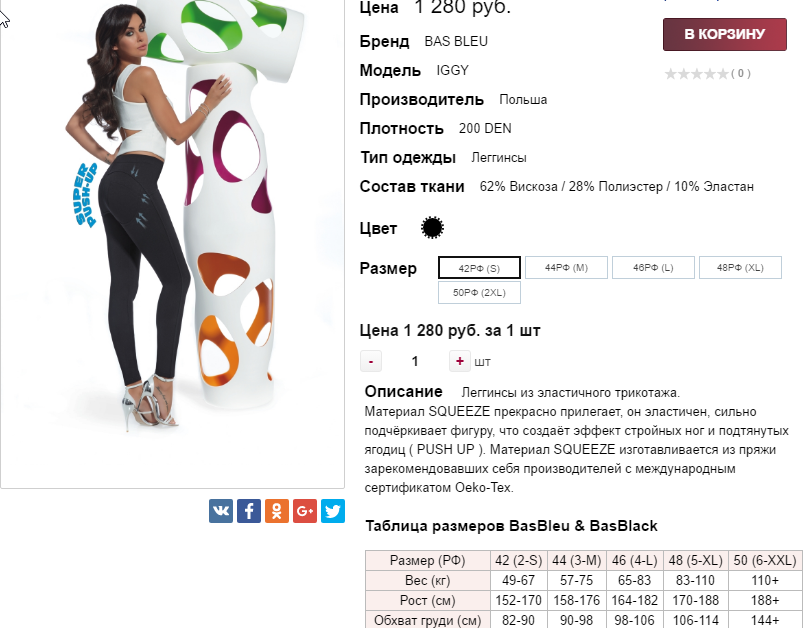804x628 pixels.
Task: Click the review count (0)
Action: (741, 74)
